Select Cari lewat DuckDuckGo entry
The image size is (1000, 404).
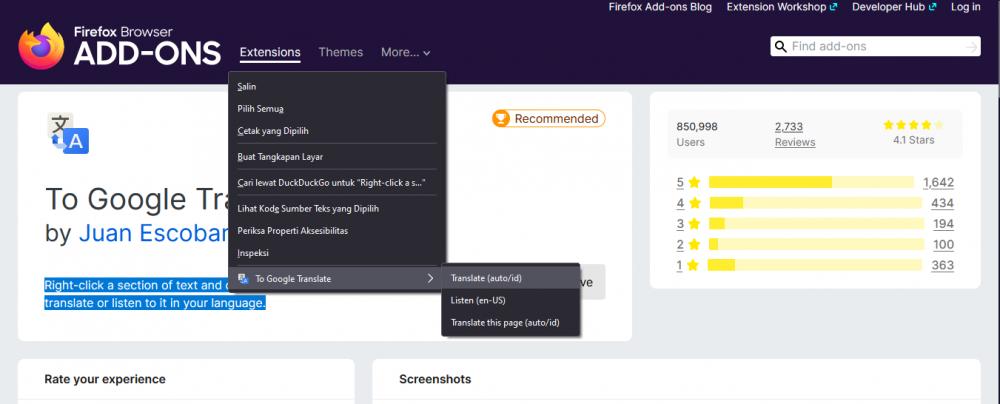[x=337, y=183]
